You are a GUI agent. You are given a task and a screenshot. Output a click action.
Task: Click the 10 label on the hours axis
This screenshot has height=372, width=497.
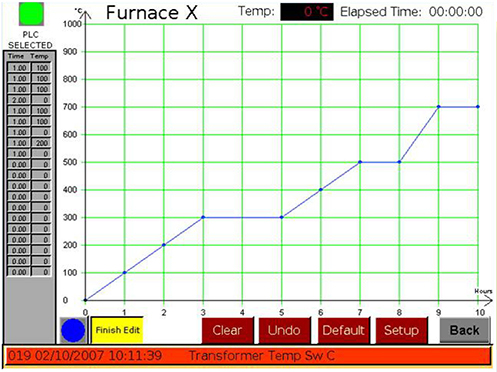coord(480,312)
